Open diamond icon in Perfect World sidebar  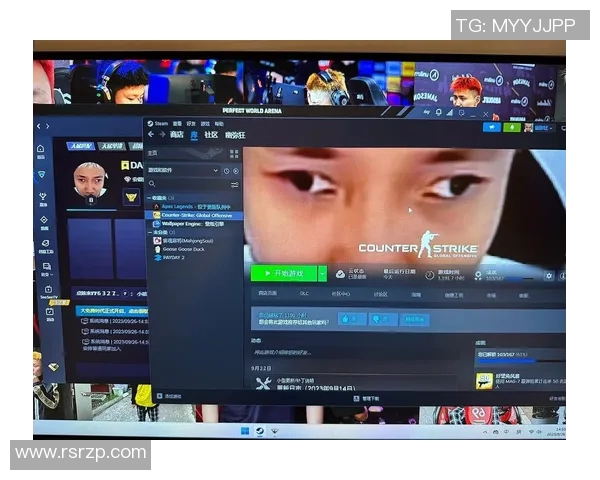(44, 220)
